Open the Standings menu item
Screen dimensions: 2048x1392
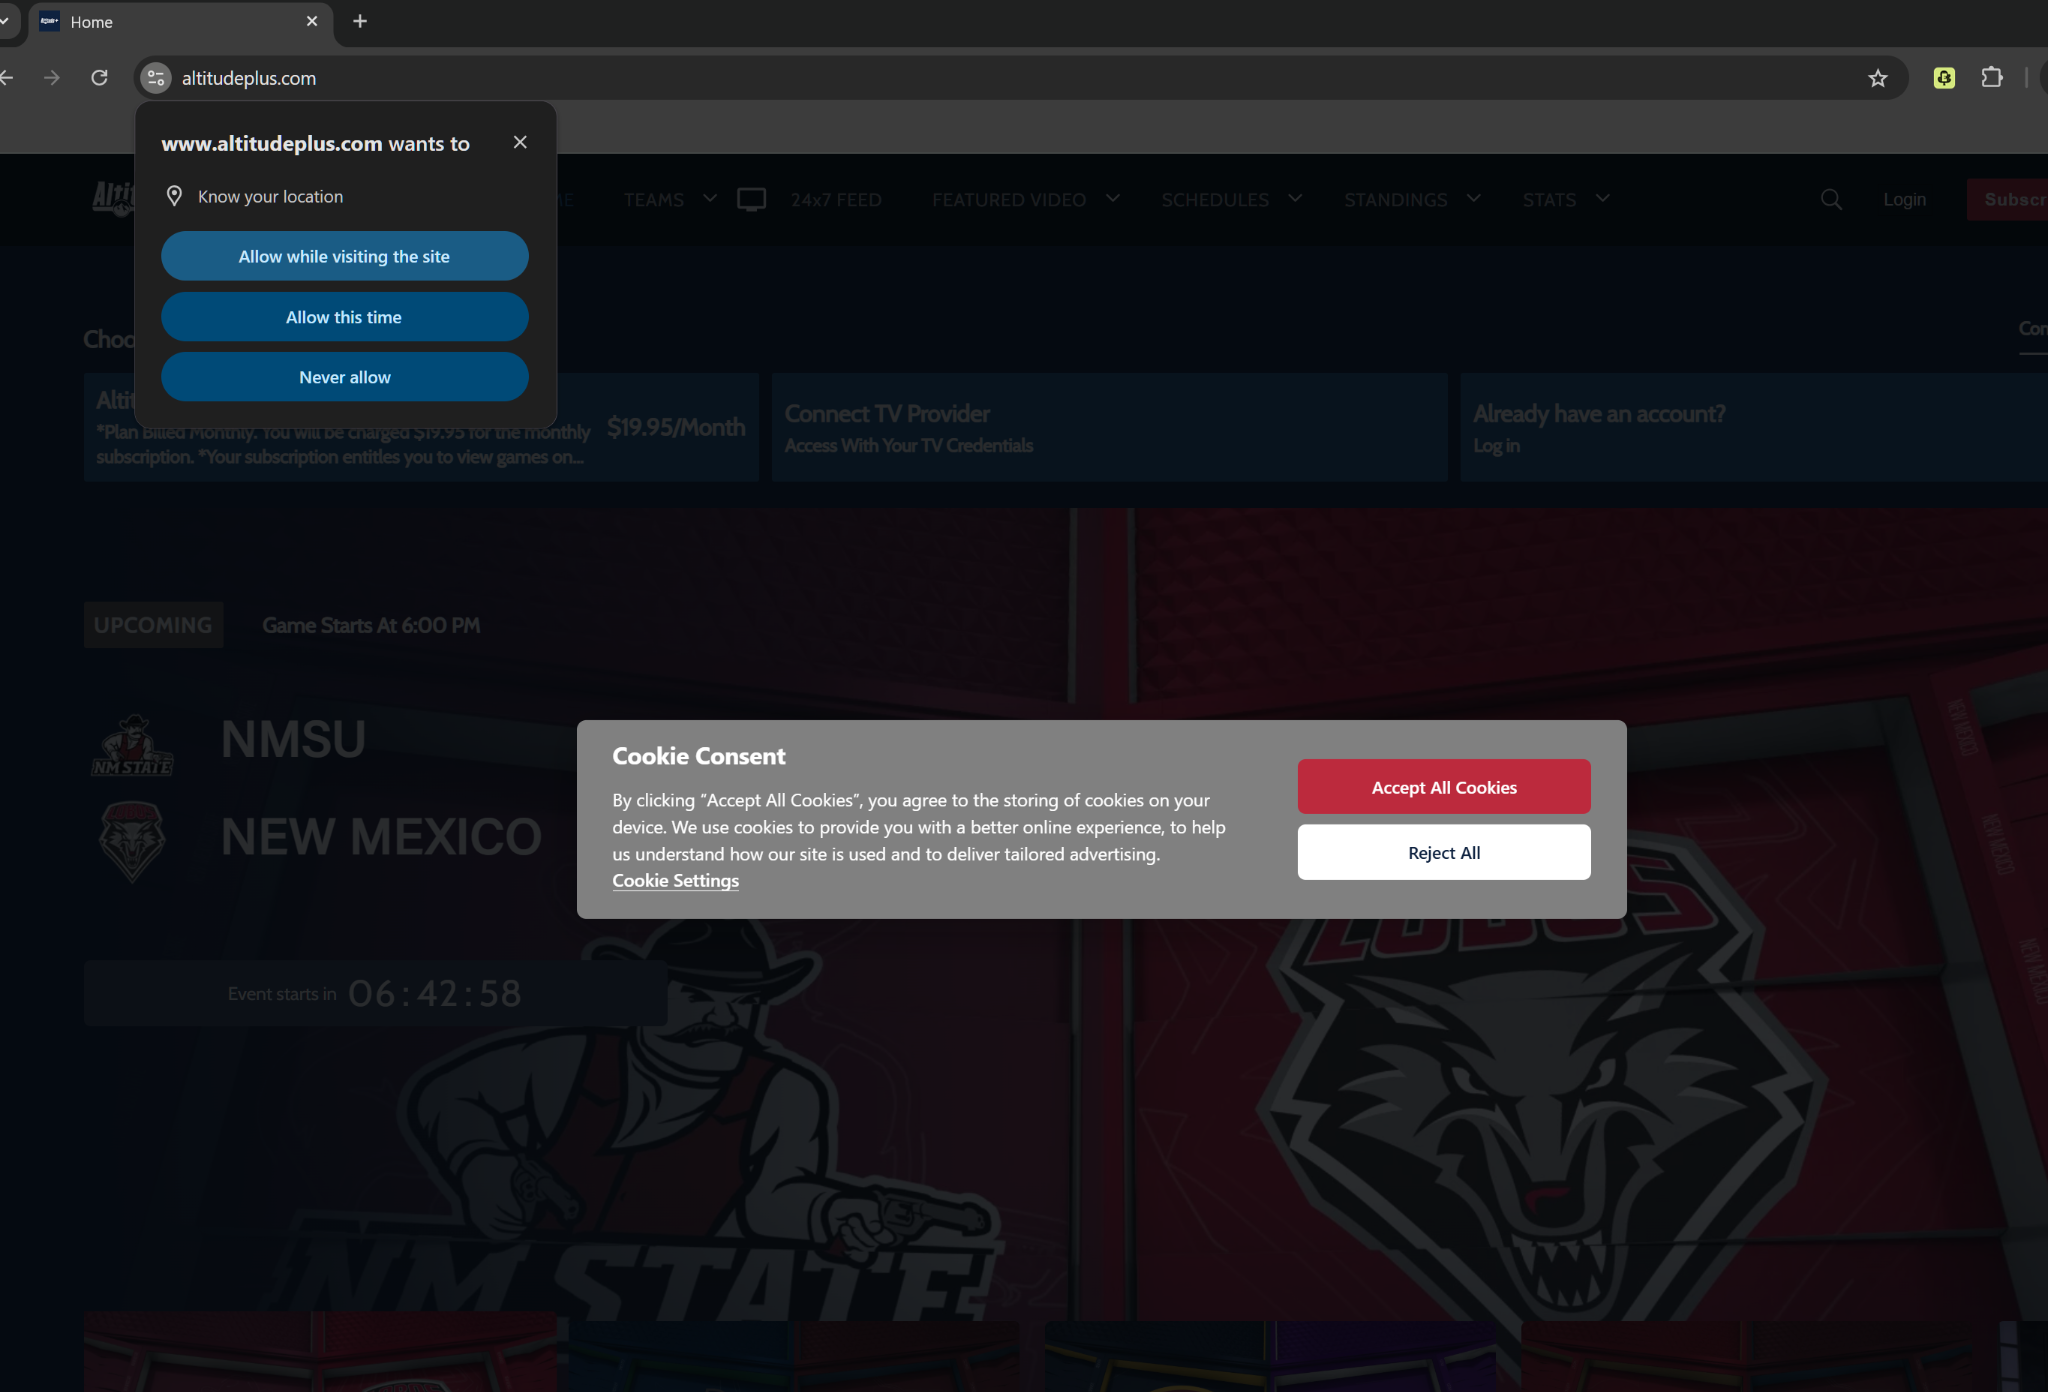tap(1395, 199)
